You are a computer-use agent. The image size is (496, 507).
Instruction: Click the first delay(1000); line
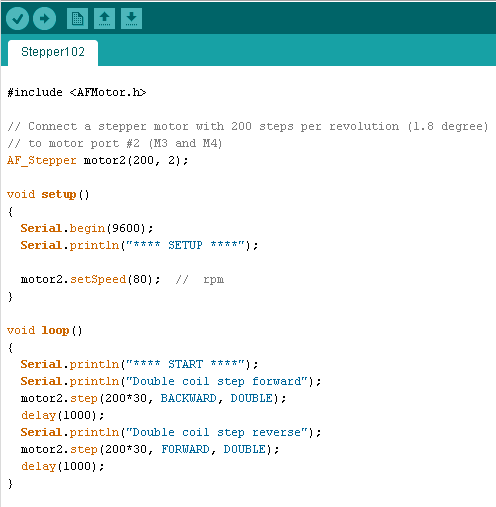click(x=62, y=415)
